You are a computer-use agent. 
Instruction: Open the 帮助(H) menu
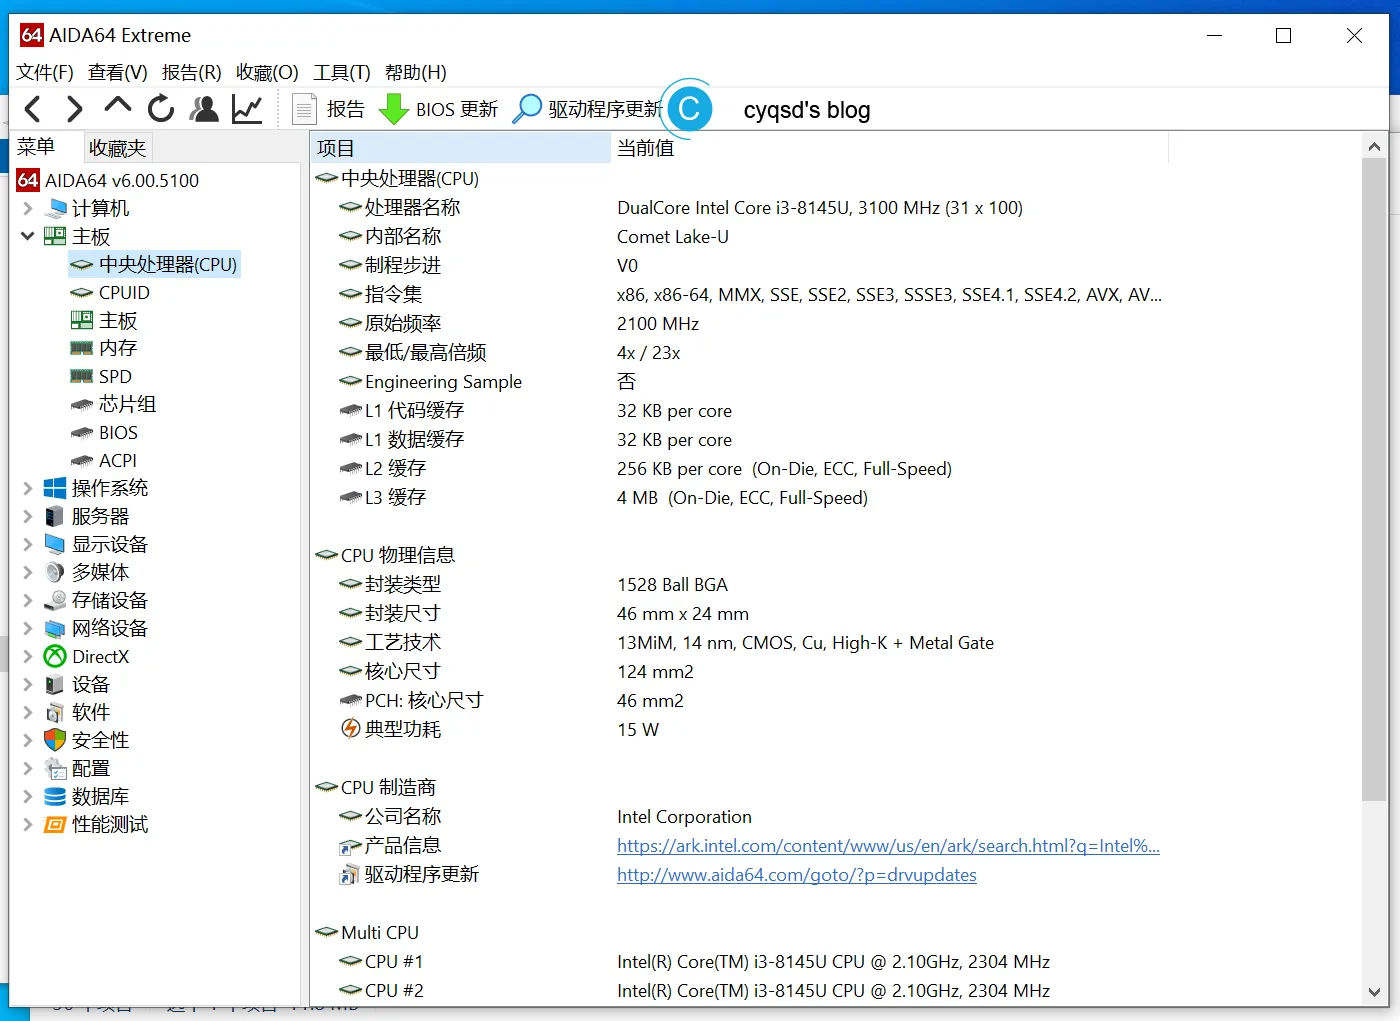pos(415,73)
